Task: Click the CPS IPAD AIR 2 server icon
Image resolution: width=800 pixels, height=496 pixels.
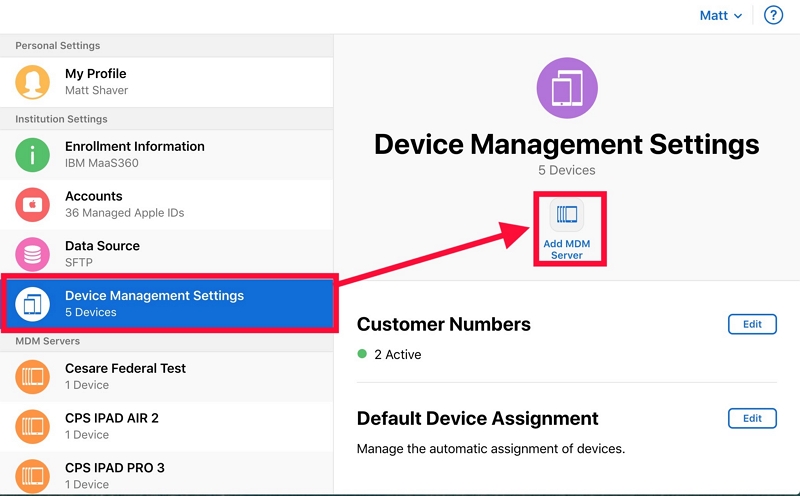Action: point(32,426)
